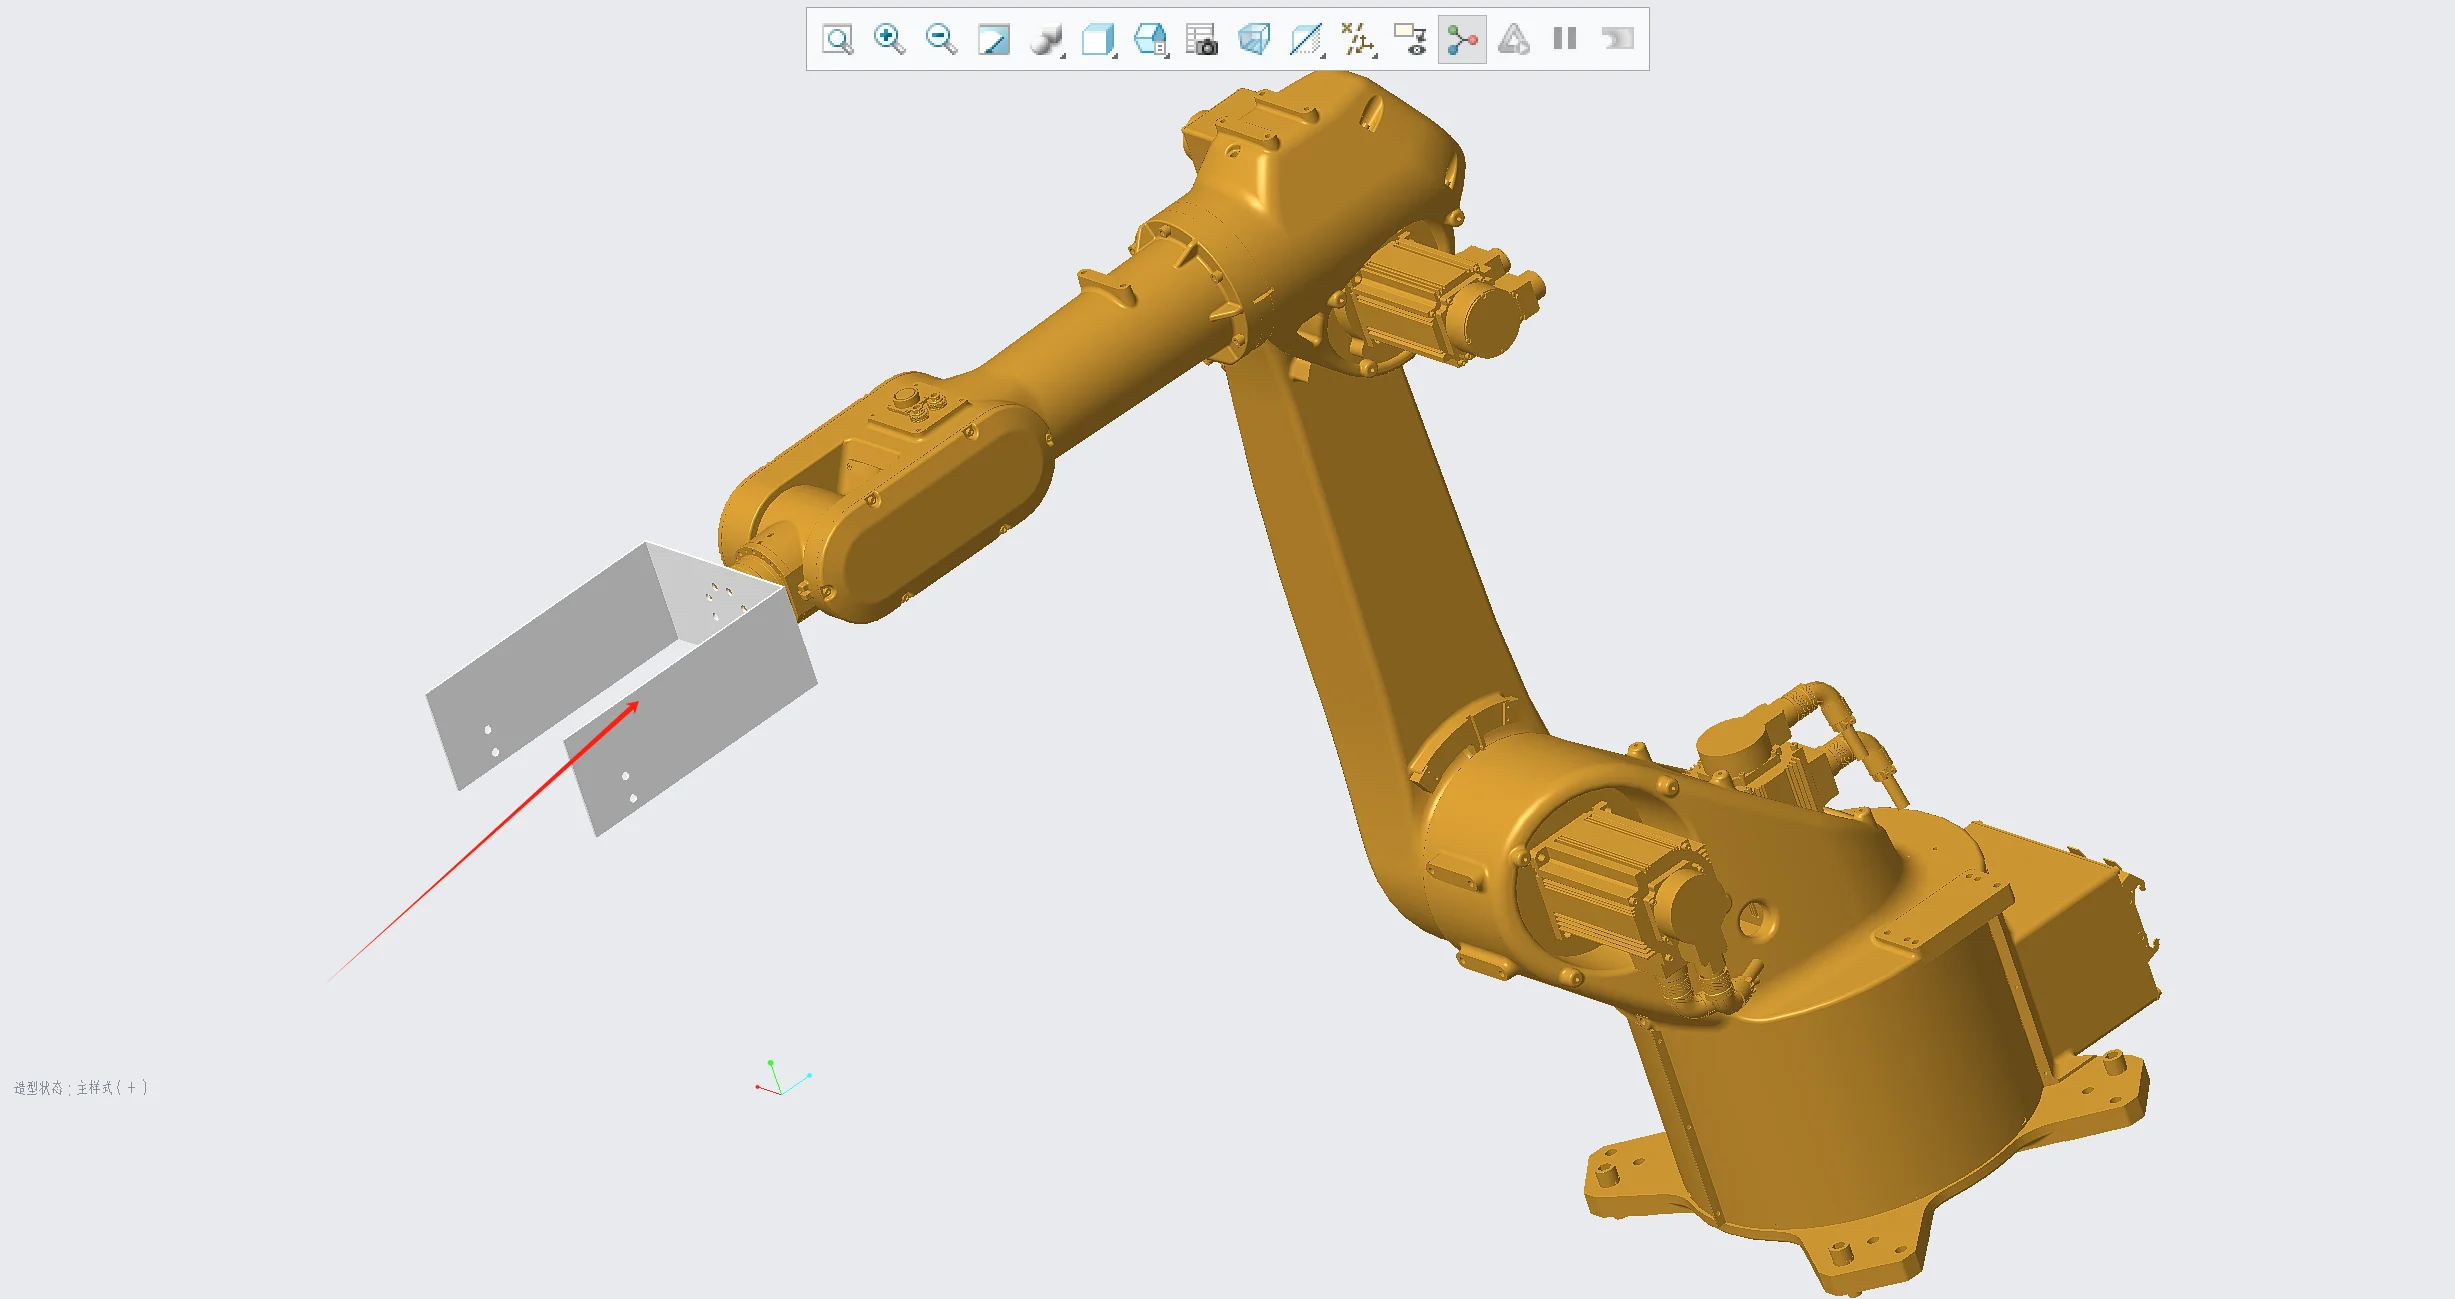Click the warning triangle indicator icon
The height and width of the screenshot is (1299, 2455).
[x=1513, y=38]
